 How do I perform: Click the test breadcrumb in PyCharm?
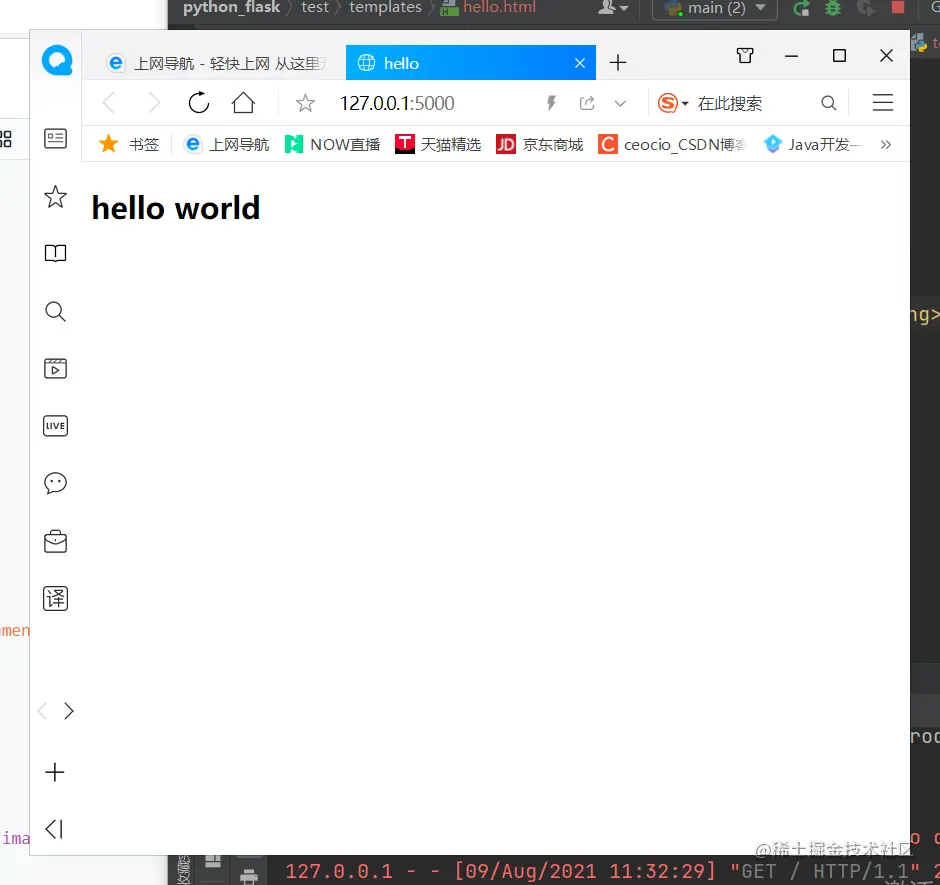315,7
